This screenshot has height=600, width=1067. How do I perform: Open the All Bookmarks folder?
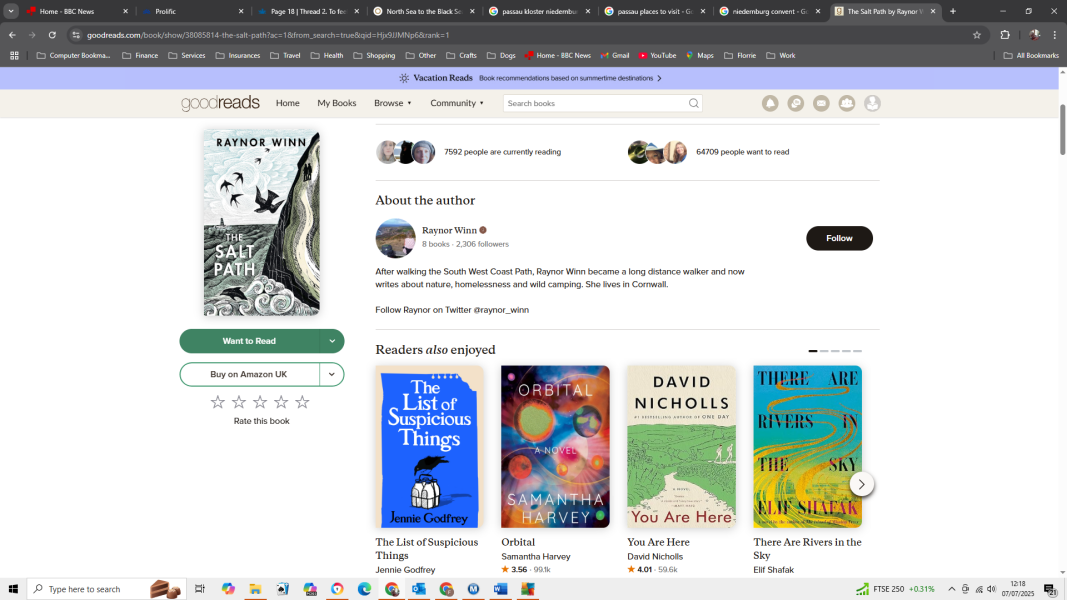tap(1031, 56)
